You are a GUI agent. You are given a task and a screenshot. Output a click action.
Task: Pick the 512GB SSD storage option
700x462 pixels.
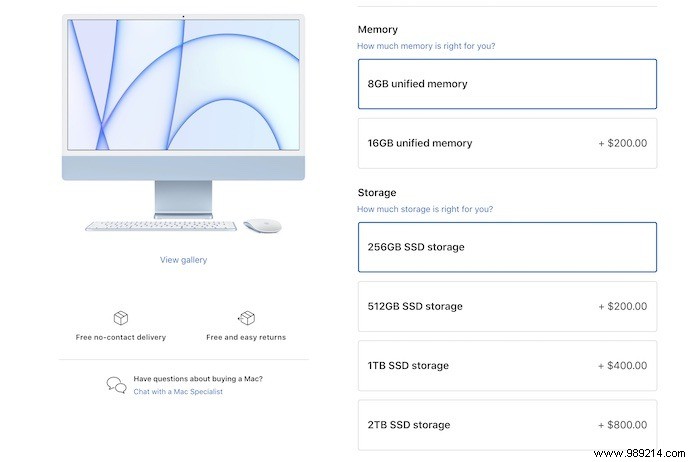tap(507, 306)
